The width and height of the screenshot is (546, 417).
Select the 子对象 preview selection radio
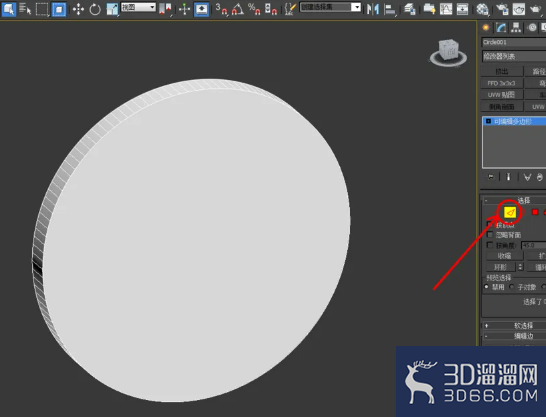coord(512,287)
